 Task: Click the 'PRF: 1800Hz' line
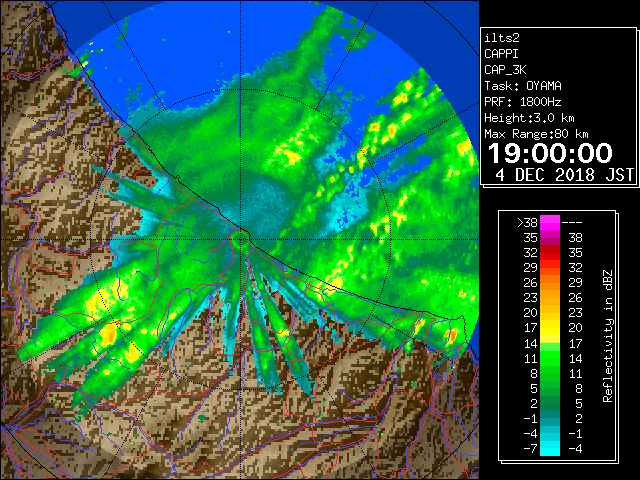[x=523, y=102]
